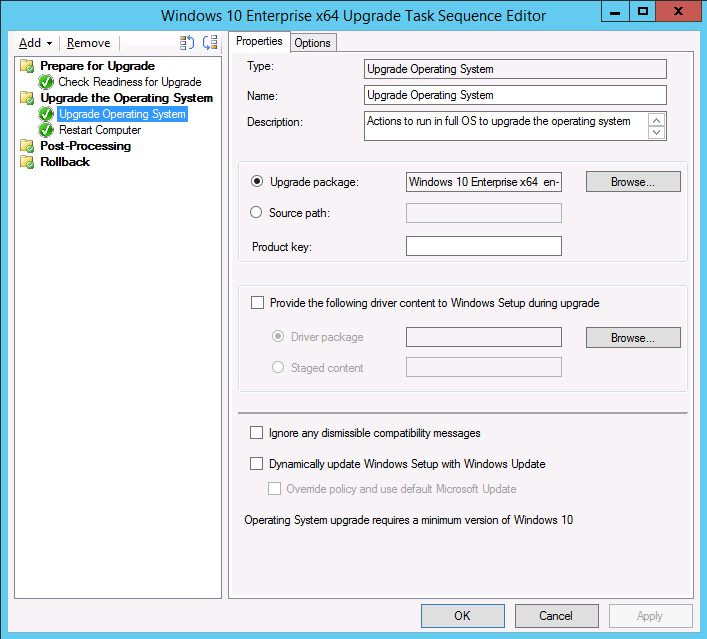
Task: Select the Source path radio button
Action: (x=257, y=213)
